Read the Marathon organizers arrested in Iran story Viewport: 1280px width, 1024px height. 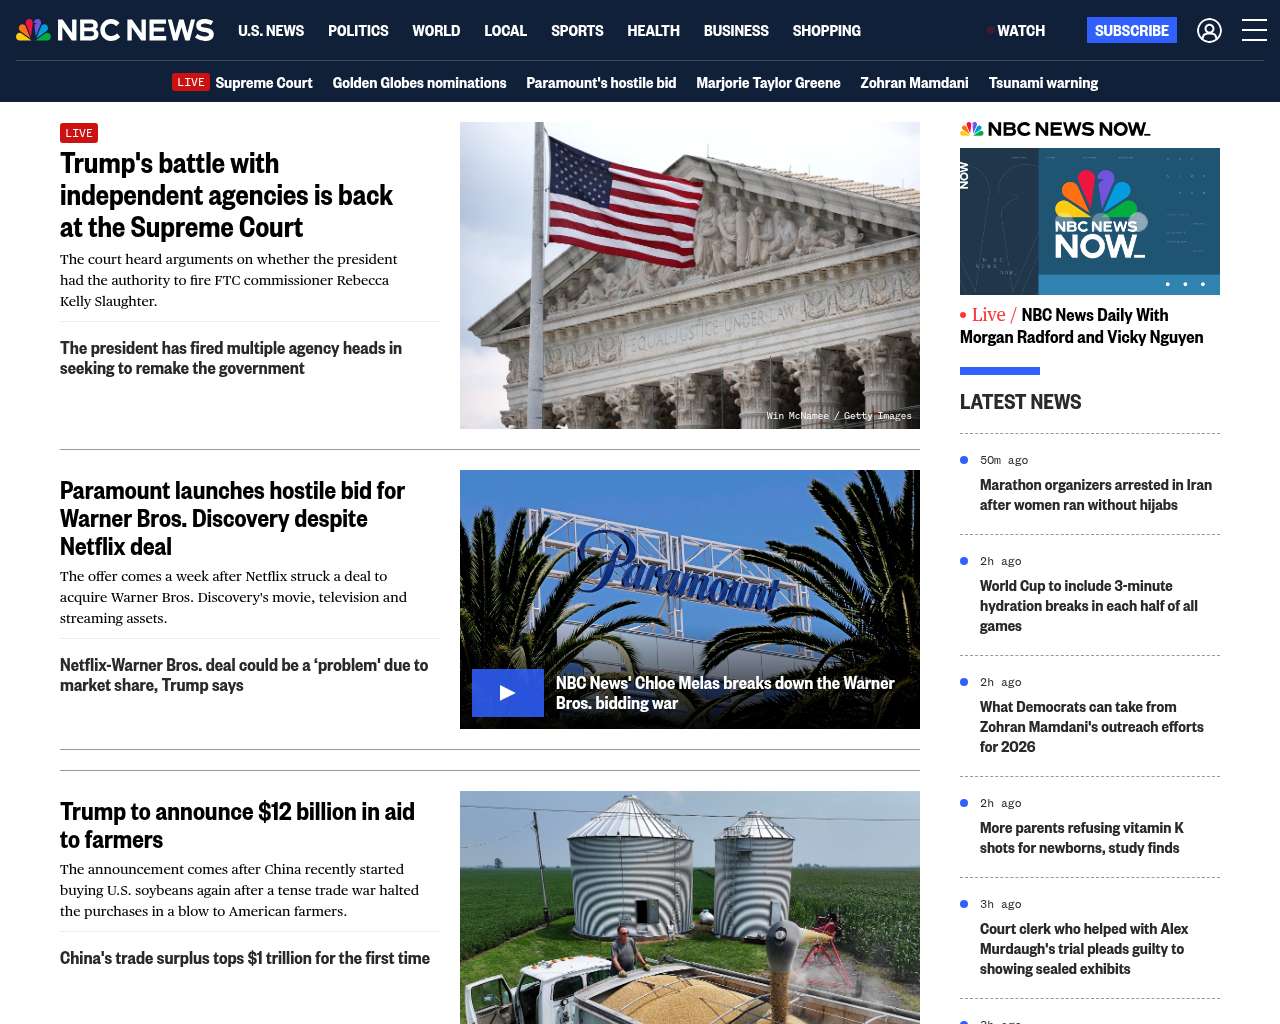coord(1095,495)
